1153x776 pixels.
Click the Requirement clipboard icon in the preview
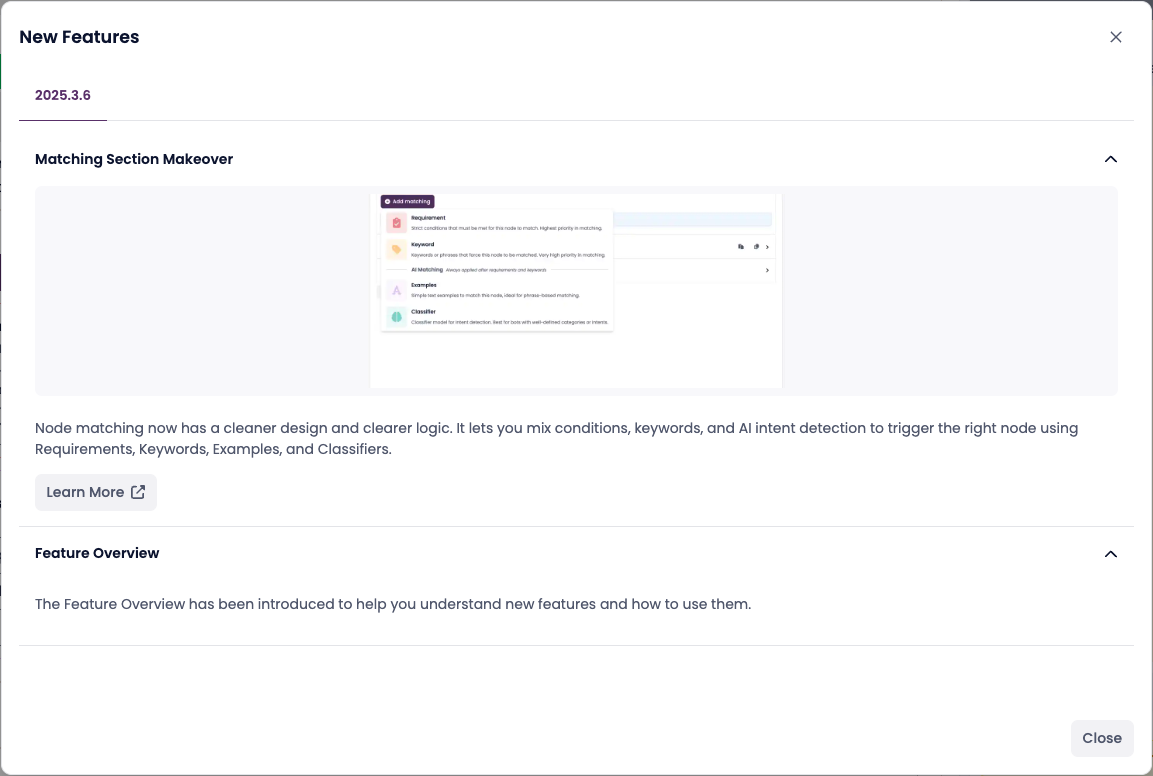[396, 222]
